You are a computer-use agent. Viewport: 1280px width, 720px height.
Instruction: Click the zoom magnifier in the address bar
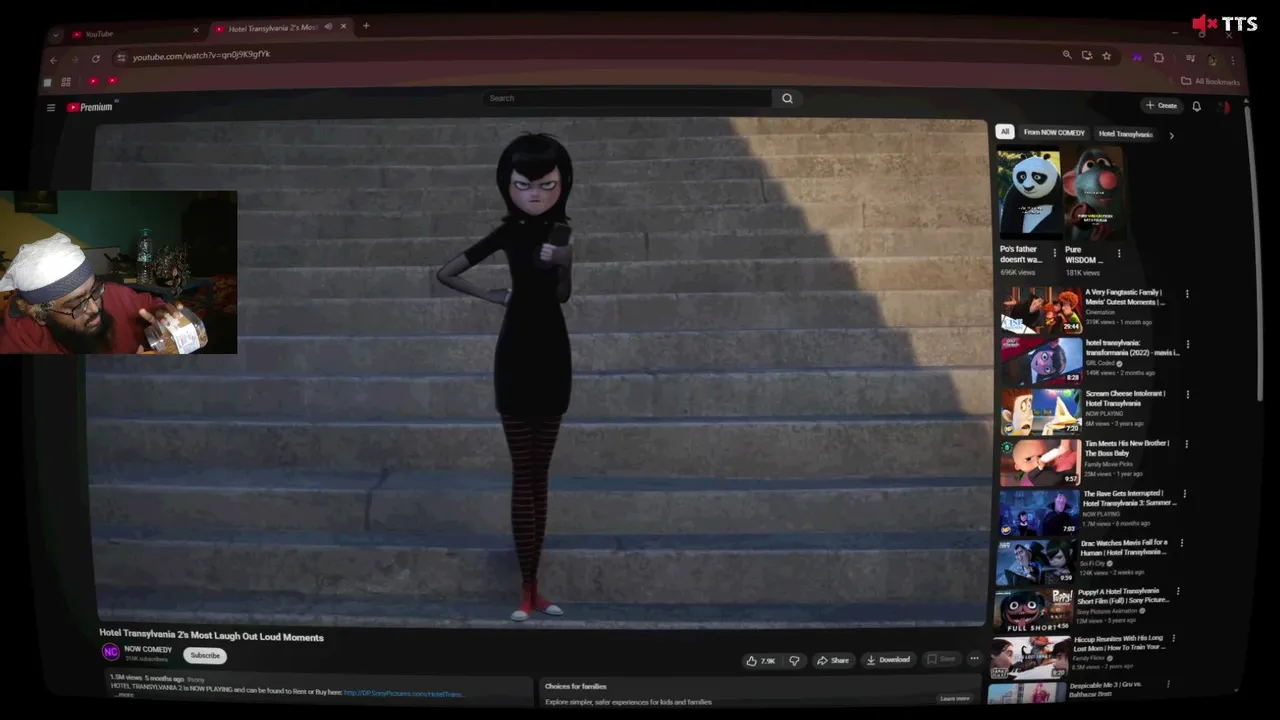pyautogui.click(x=1067, y=55)
